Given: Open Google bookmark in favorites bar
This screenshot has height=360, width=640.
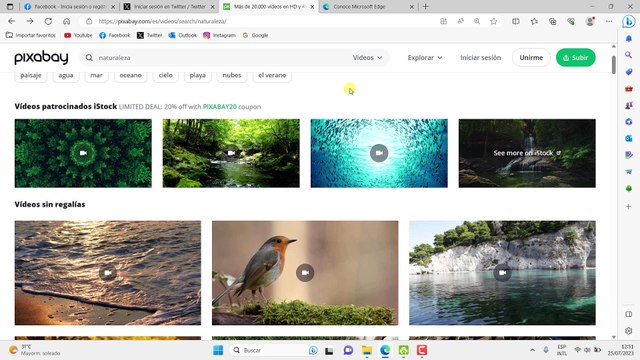Looking at the screenshot, I should (255, 36).
